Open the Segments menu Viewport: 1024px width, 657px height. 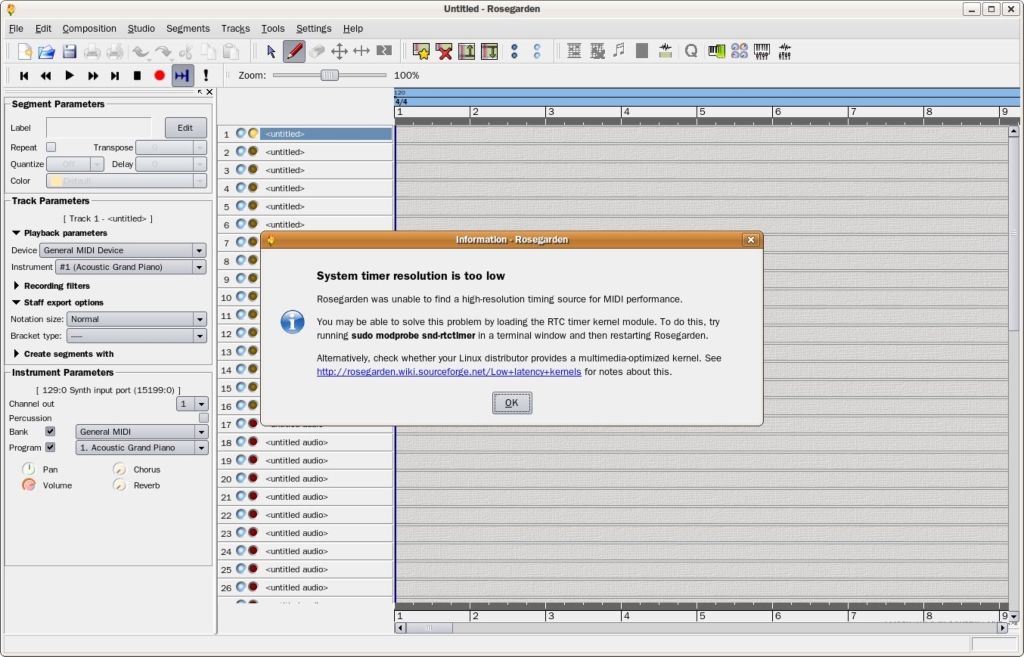188,29
